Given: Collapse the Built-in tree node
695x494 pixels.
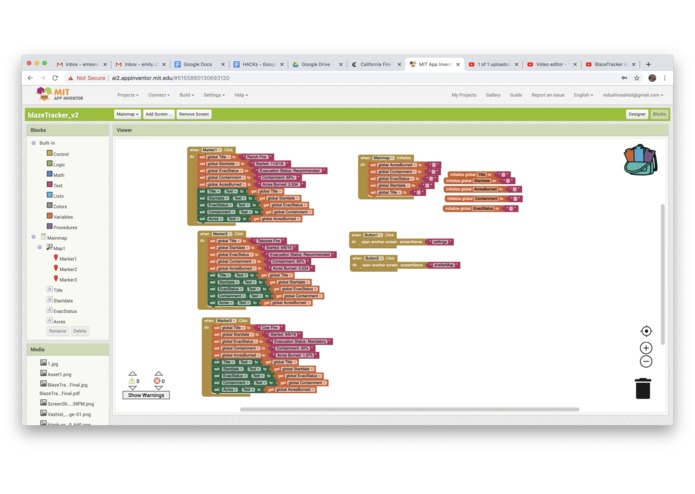Looking at the screenshot, I should click(34, 143).
